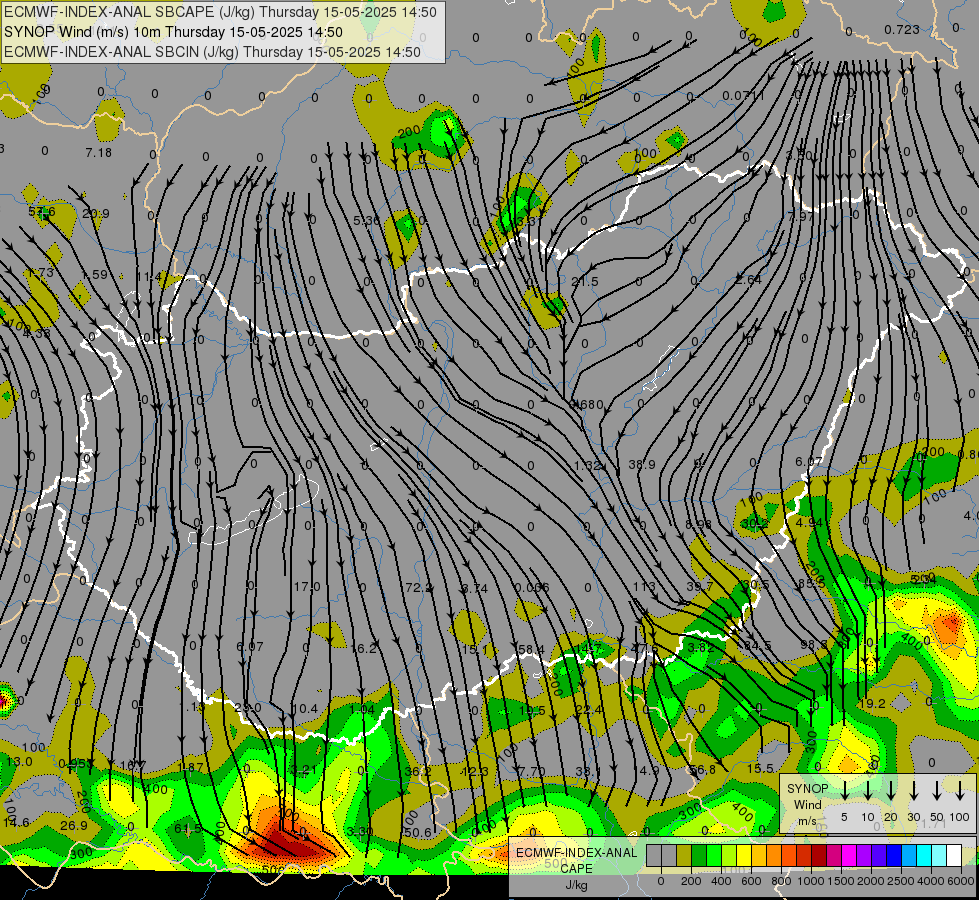
Task: Select the white 6000 CAPE legend swatch
Action: click(x=953, y=856)
